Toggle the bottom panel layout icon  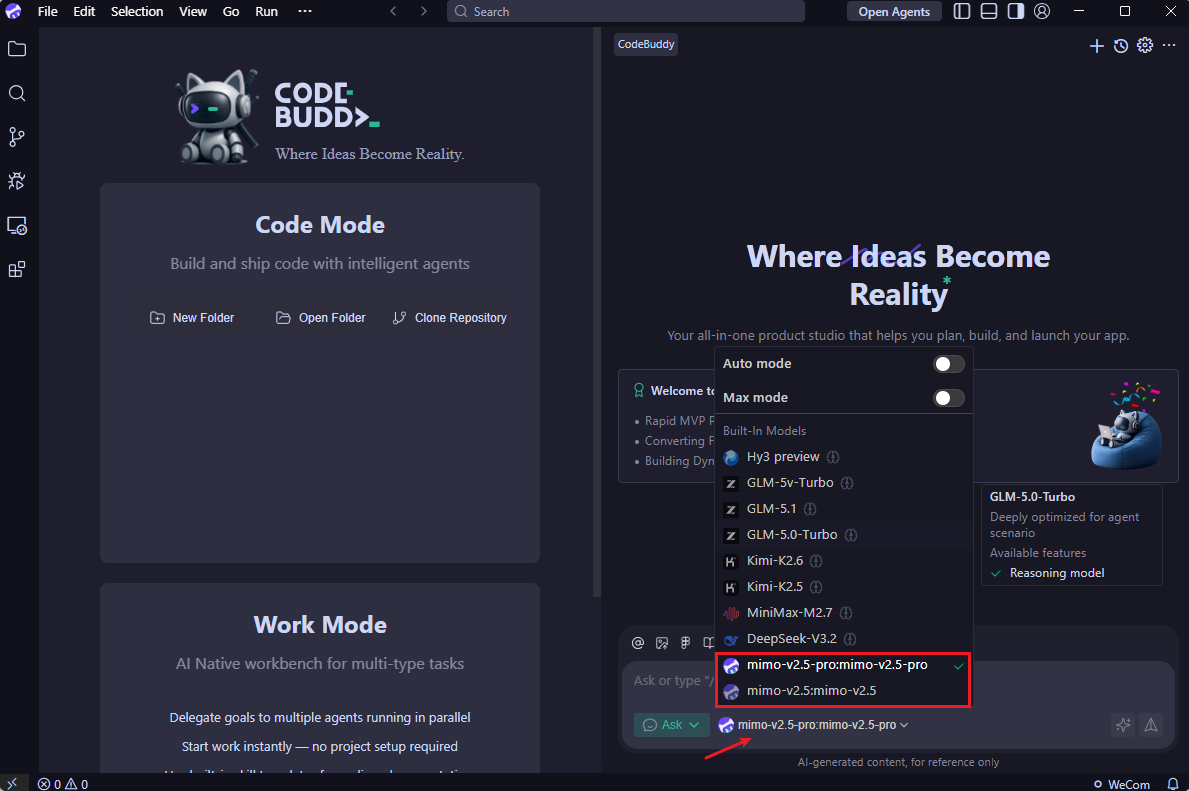pos(989,11)
